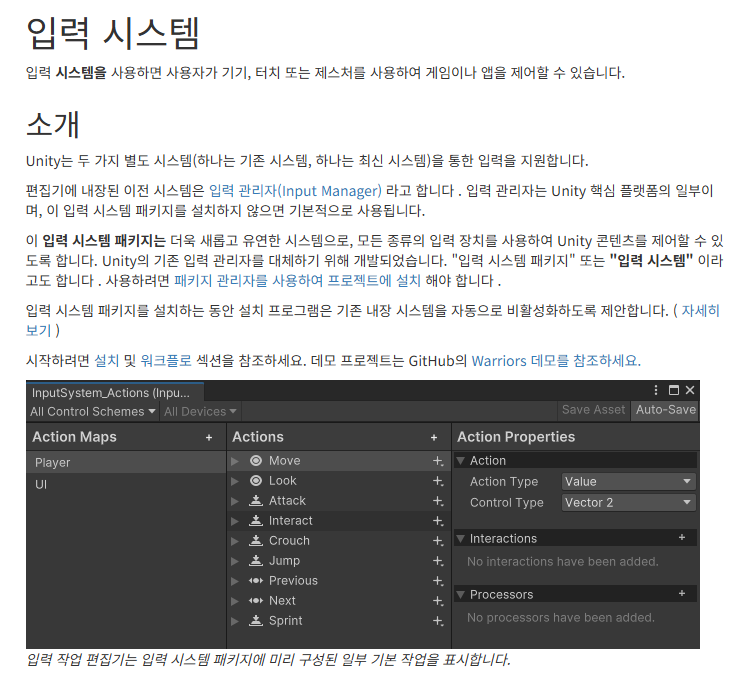The width and height of the screenshot is (738, 677).
Task: Click the Move action value icon
Action: (x=256, y=461)
